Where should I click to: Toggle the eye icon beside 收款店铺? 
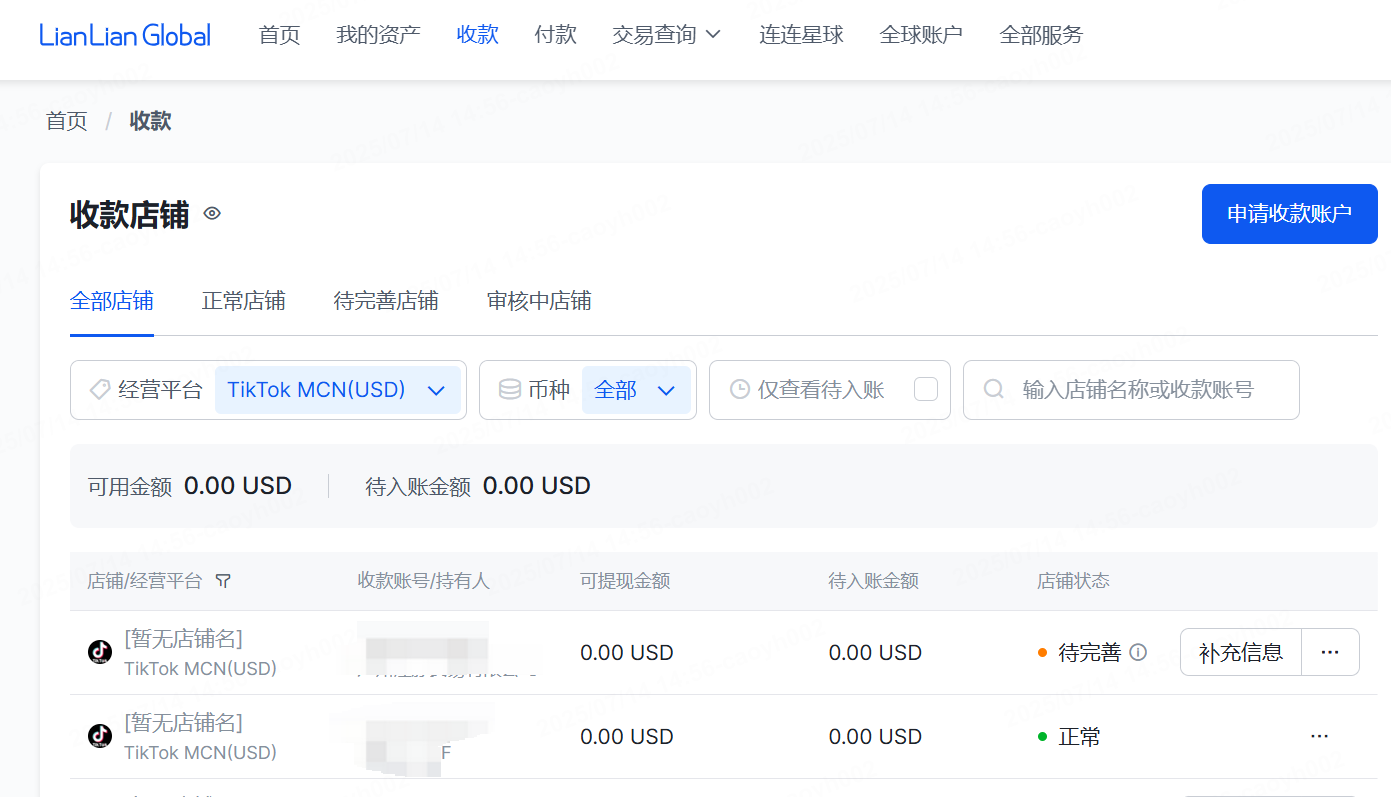point(212,213)
